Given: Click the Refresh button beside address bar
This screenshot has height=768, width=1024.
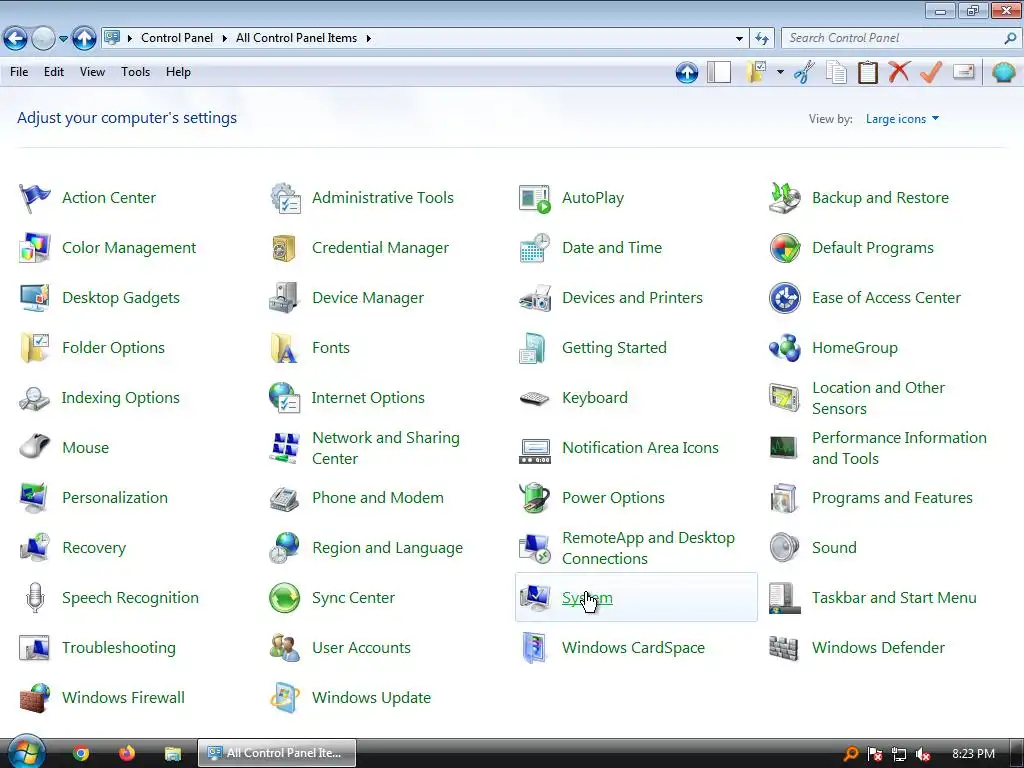Looking at the screenshot, I should (761, 39).
